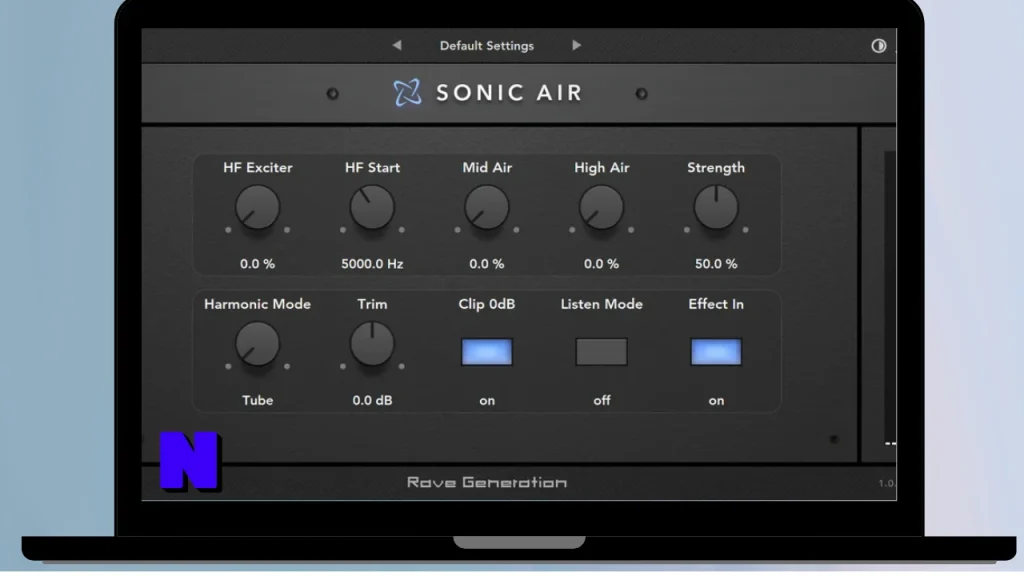Go to next preset arrow
This screenshot has width=1024, height=576.
tap(576, 45)
